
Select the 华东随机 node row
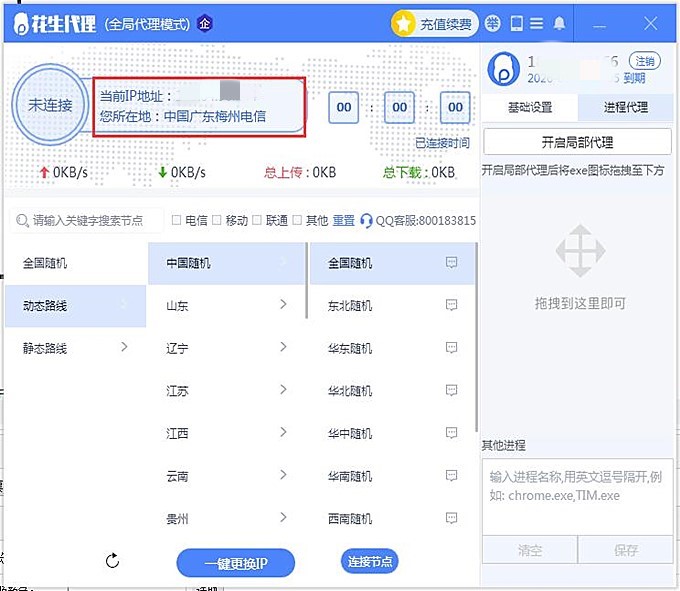click(x=392, y=348)
